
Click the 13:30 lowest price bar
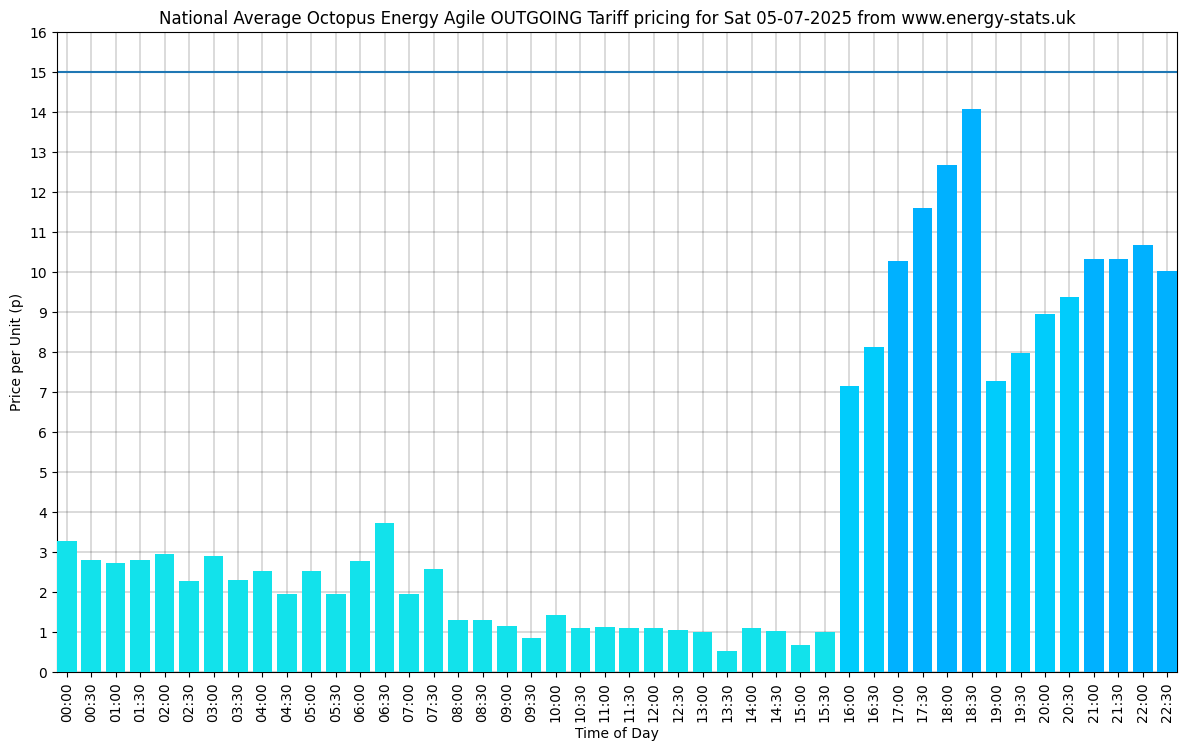727,662
